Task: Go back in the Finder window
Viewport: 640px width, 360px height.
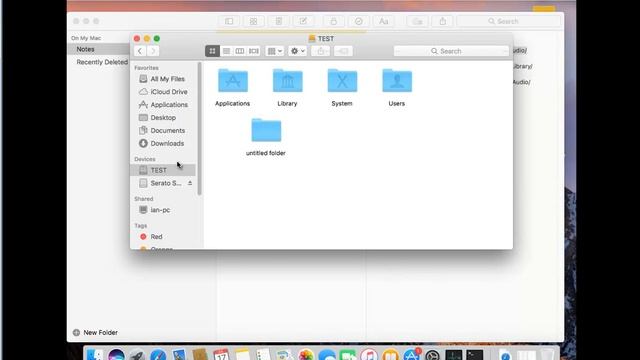Action: pos(140,51)
